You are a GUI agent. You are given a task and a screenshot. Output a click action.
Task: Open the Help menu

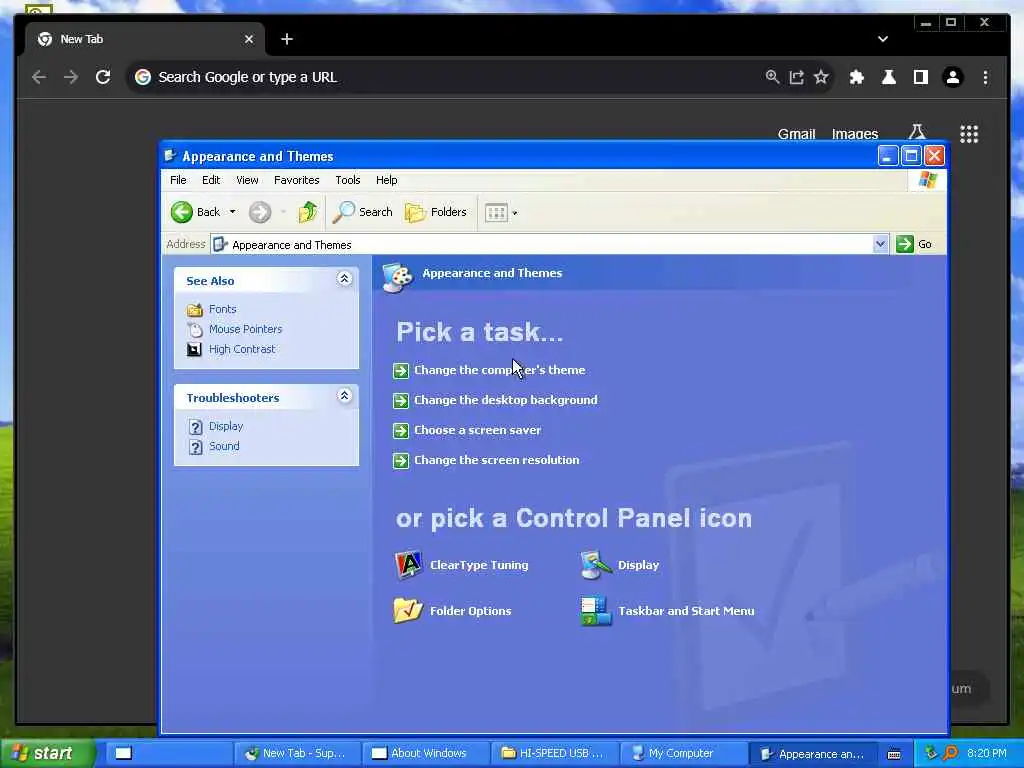pos(386,180)
